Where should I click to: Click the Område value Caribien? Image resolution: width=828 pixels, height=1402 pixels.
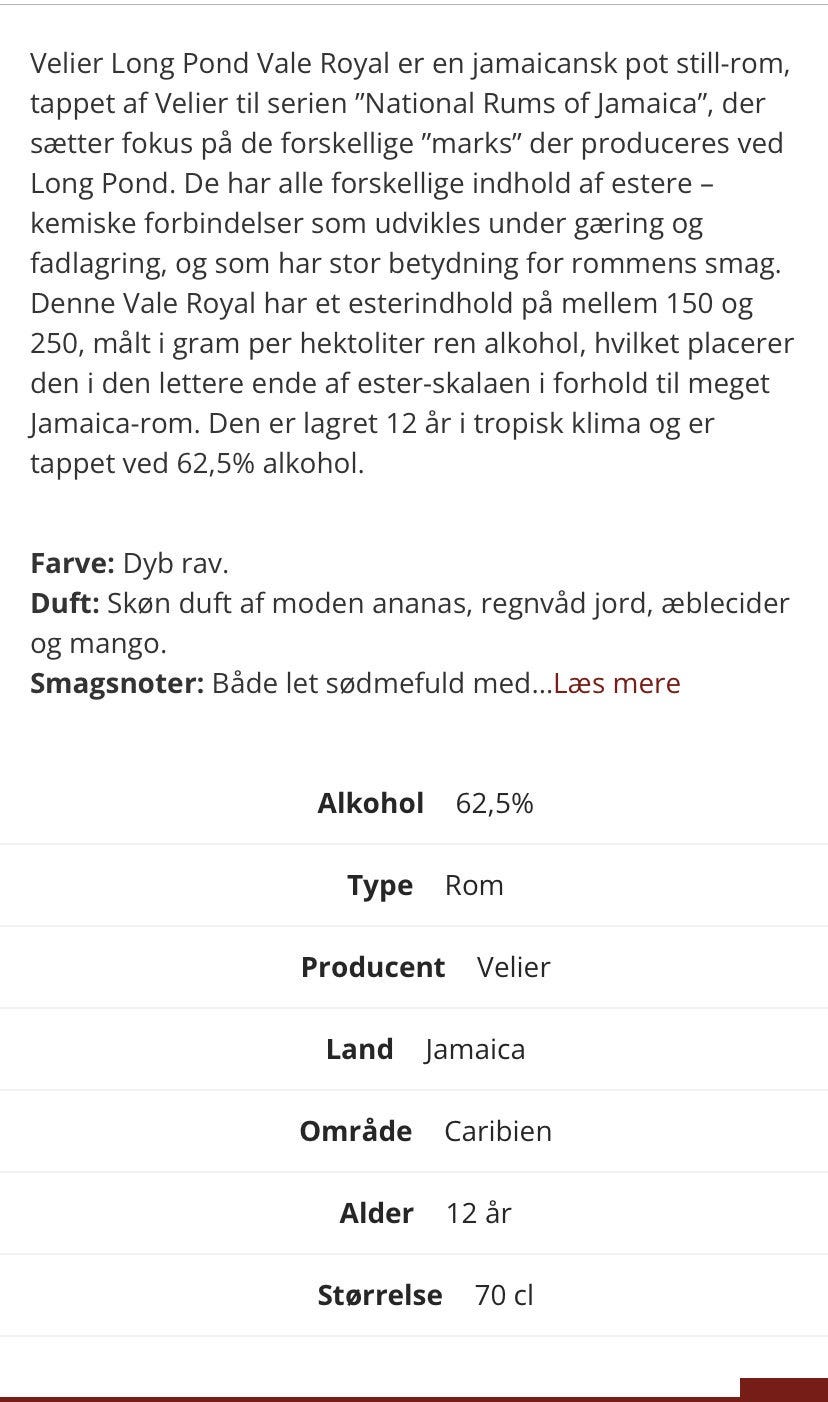[x=498, y=1131]
